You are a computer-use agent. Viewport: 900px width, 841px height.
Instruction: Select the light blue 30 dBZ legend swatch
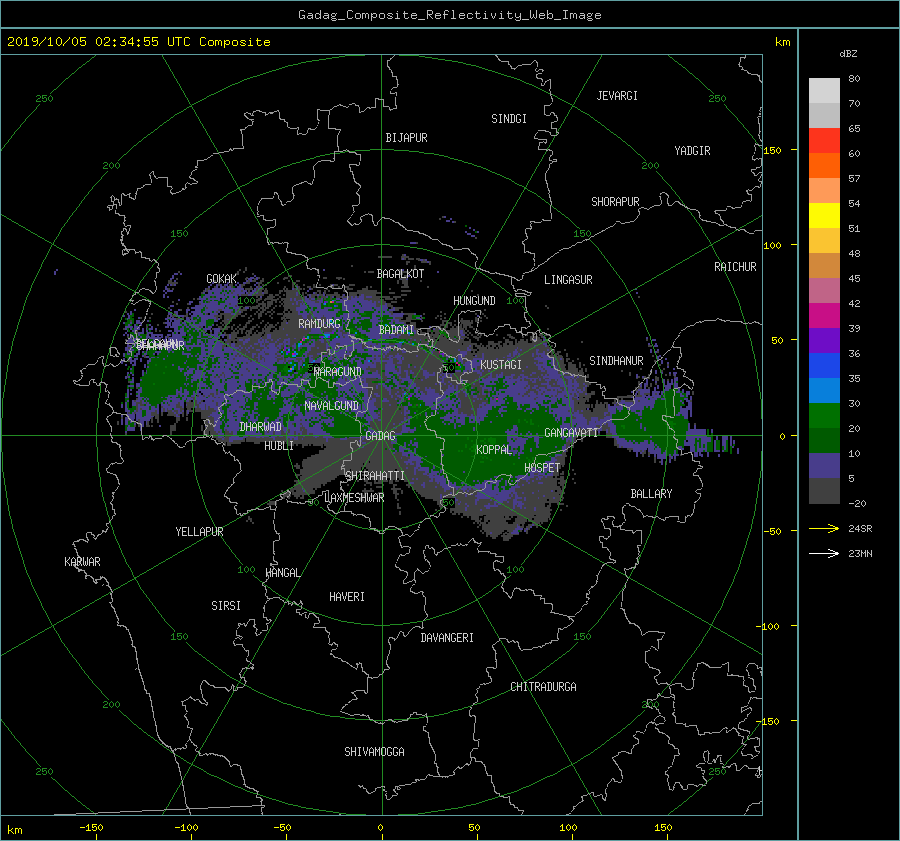tap(824, 390)
